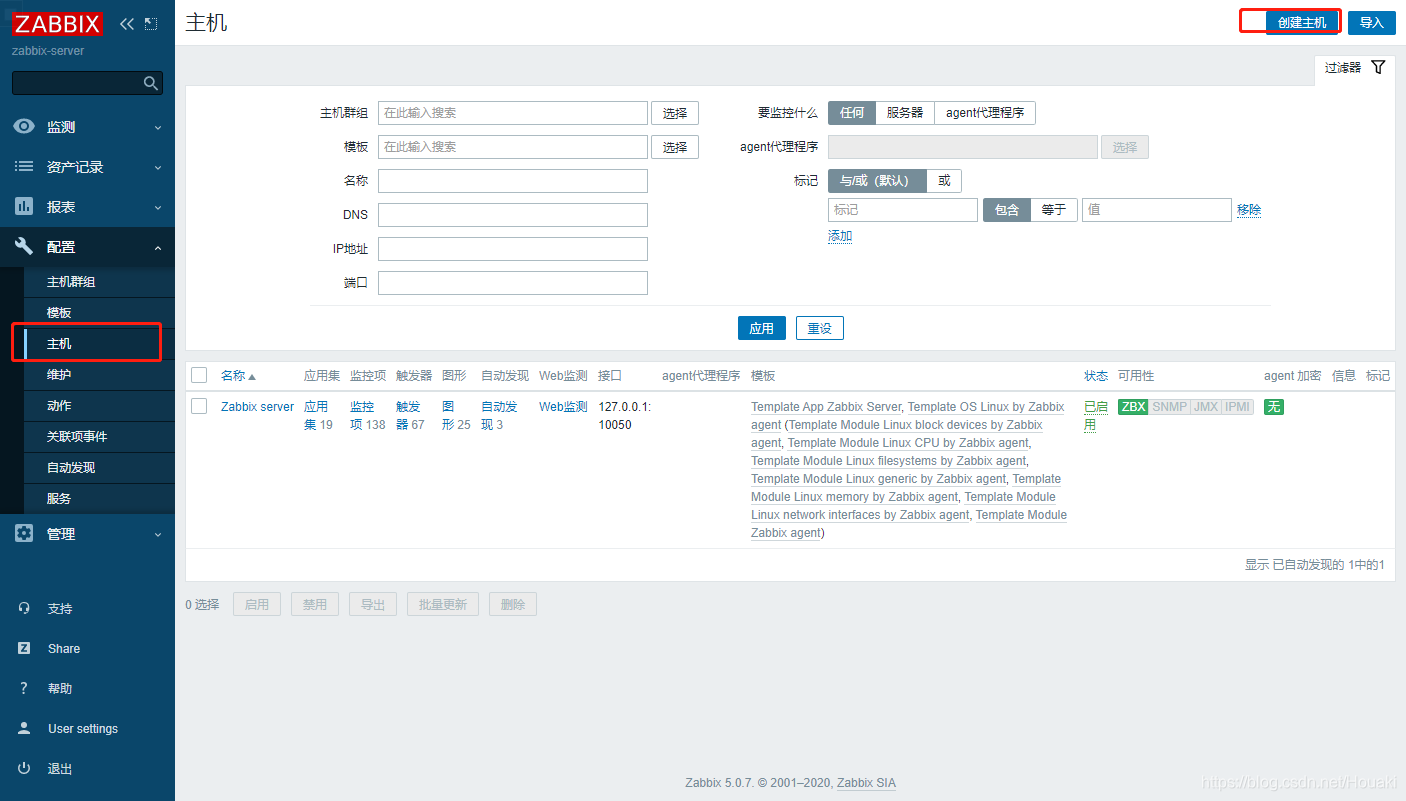Click the 退出 power icon
1406x801 pixels.
pos(24,768)
